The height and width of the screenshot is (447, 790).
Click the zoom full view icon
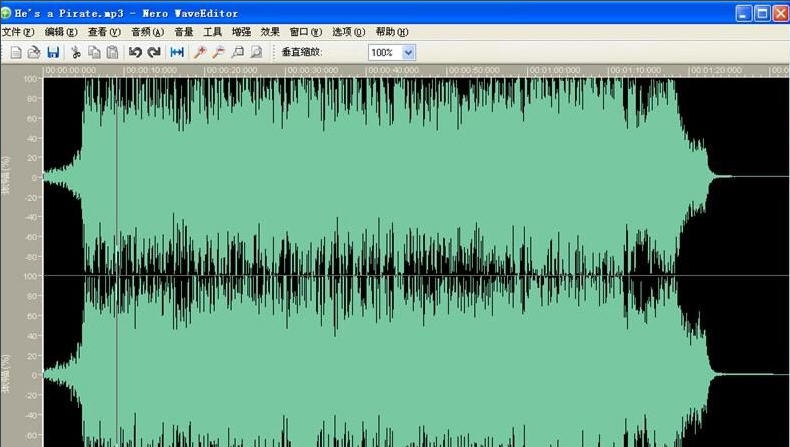pyautogui.click(x=256, y=52)
